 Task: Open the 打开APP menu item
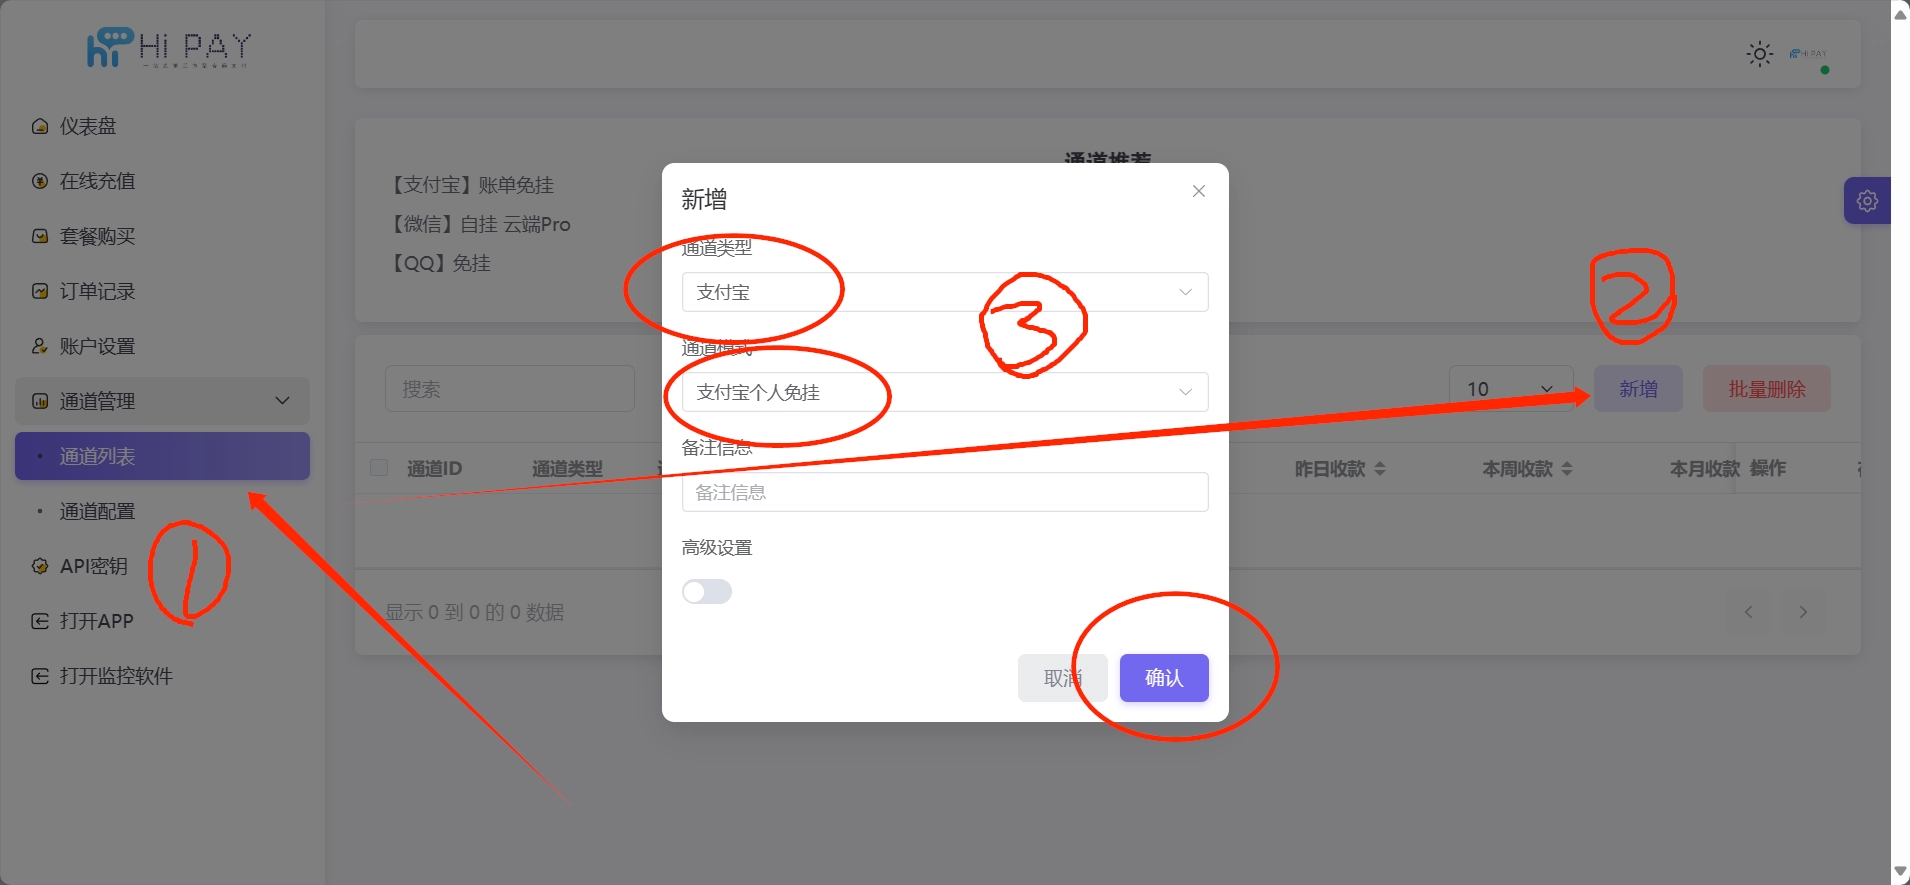[162, 621]
